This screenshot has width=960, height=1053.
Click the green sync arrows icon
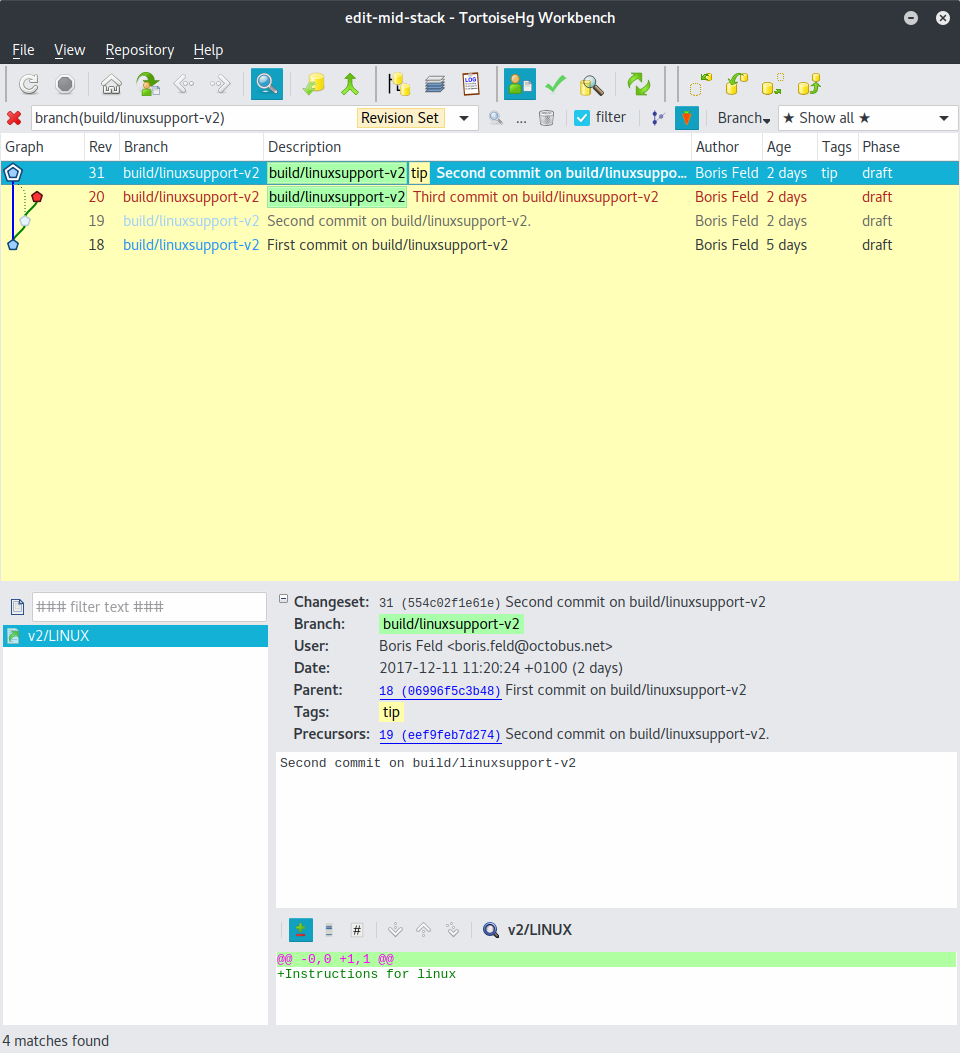(638, 85)
